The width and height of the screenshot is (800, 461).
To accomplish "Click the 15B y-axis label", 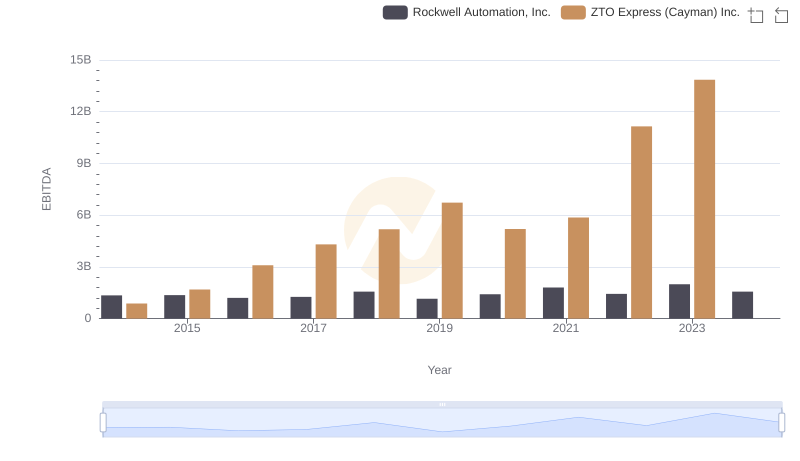I will tap(81, 60).
